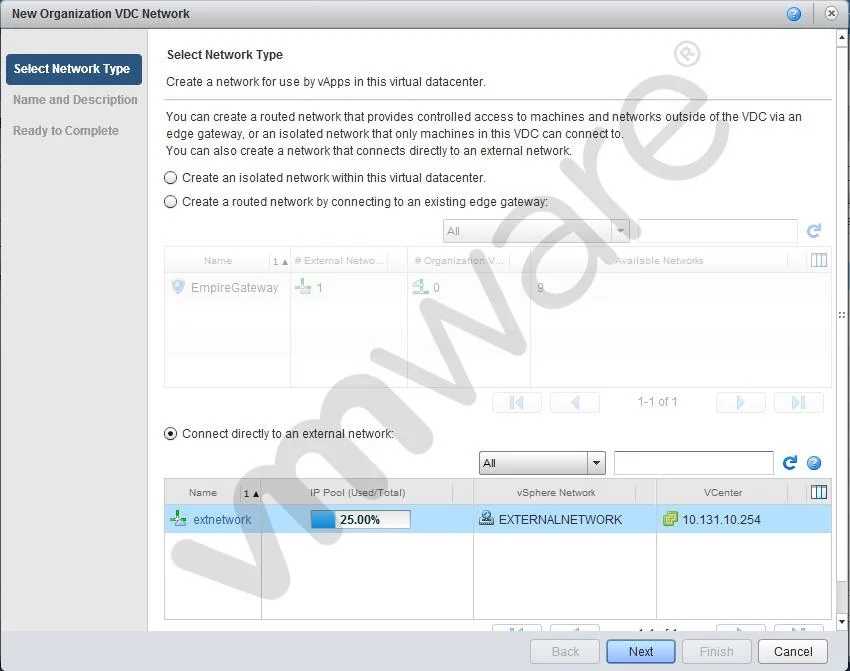
Task: Click the 25.00% IP pool usage bar
Action: click(360, 519)
